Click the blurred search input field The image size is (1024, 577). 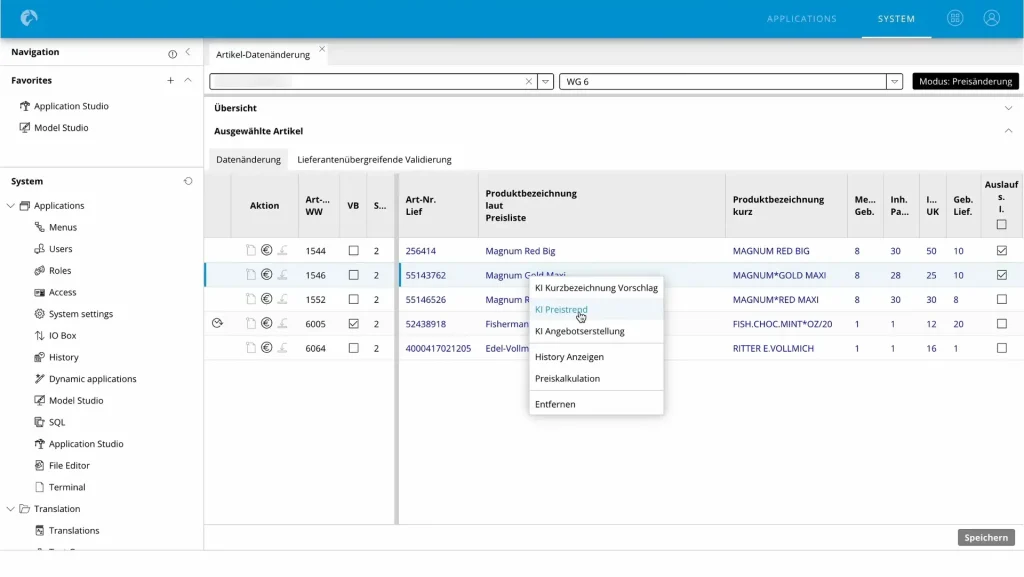[367, 82]
